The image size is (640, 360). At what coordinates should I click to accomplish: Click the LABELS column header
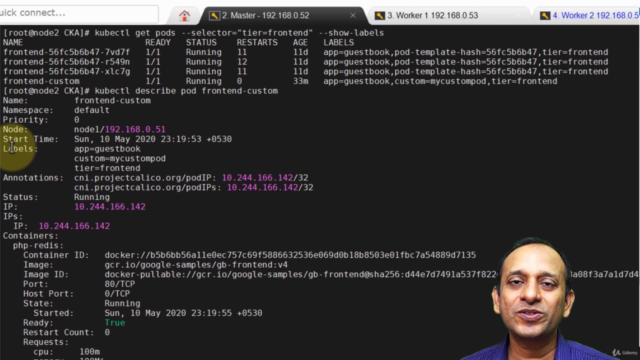[339, 42]
